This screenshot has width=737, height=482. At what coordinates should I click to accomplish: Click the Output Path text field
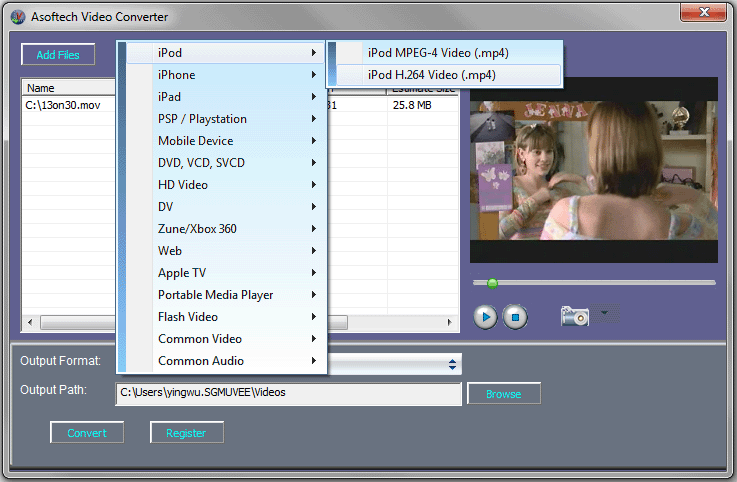[x=288, y=393]
